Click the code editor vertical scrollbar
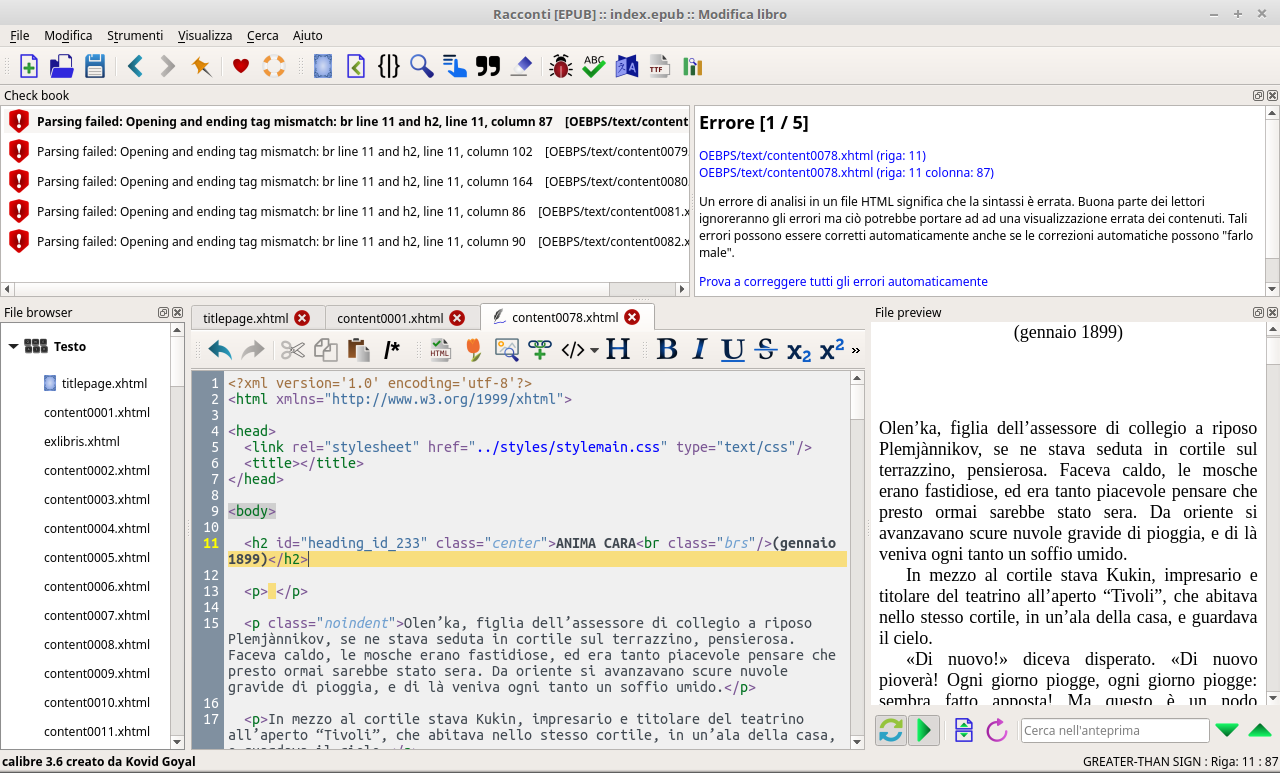Image resolution: width=1280 pixels, height=773 pixels. tap(857, 560)
